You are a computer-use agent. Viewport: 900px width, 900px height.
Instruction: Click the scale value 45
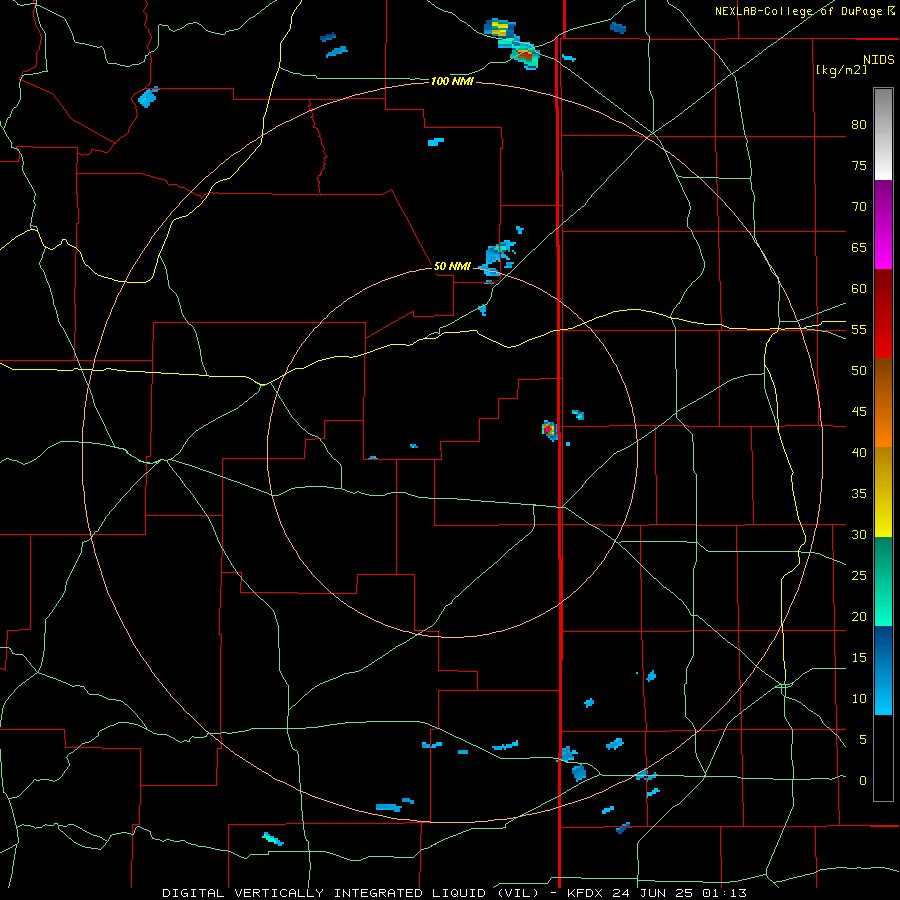click(859, 412)
